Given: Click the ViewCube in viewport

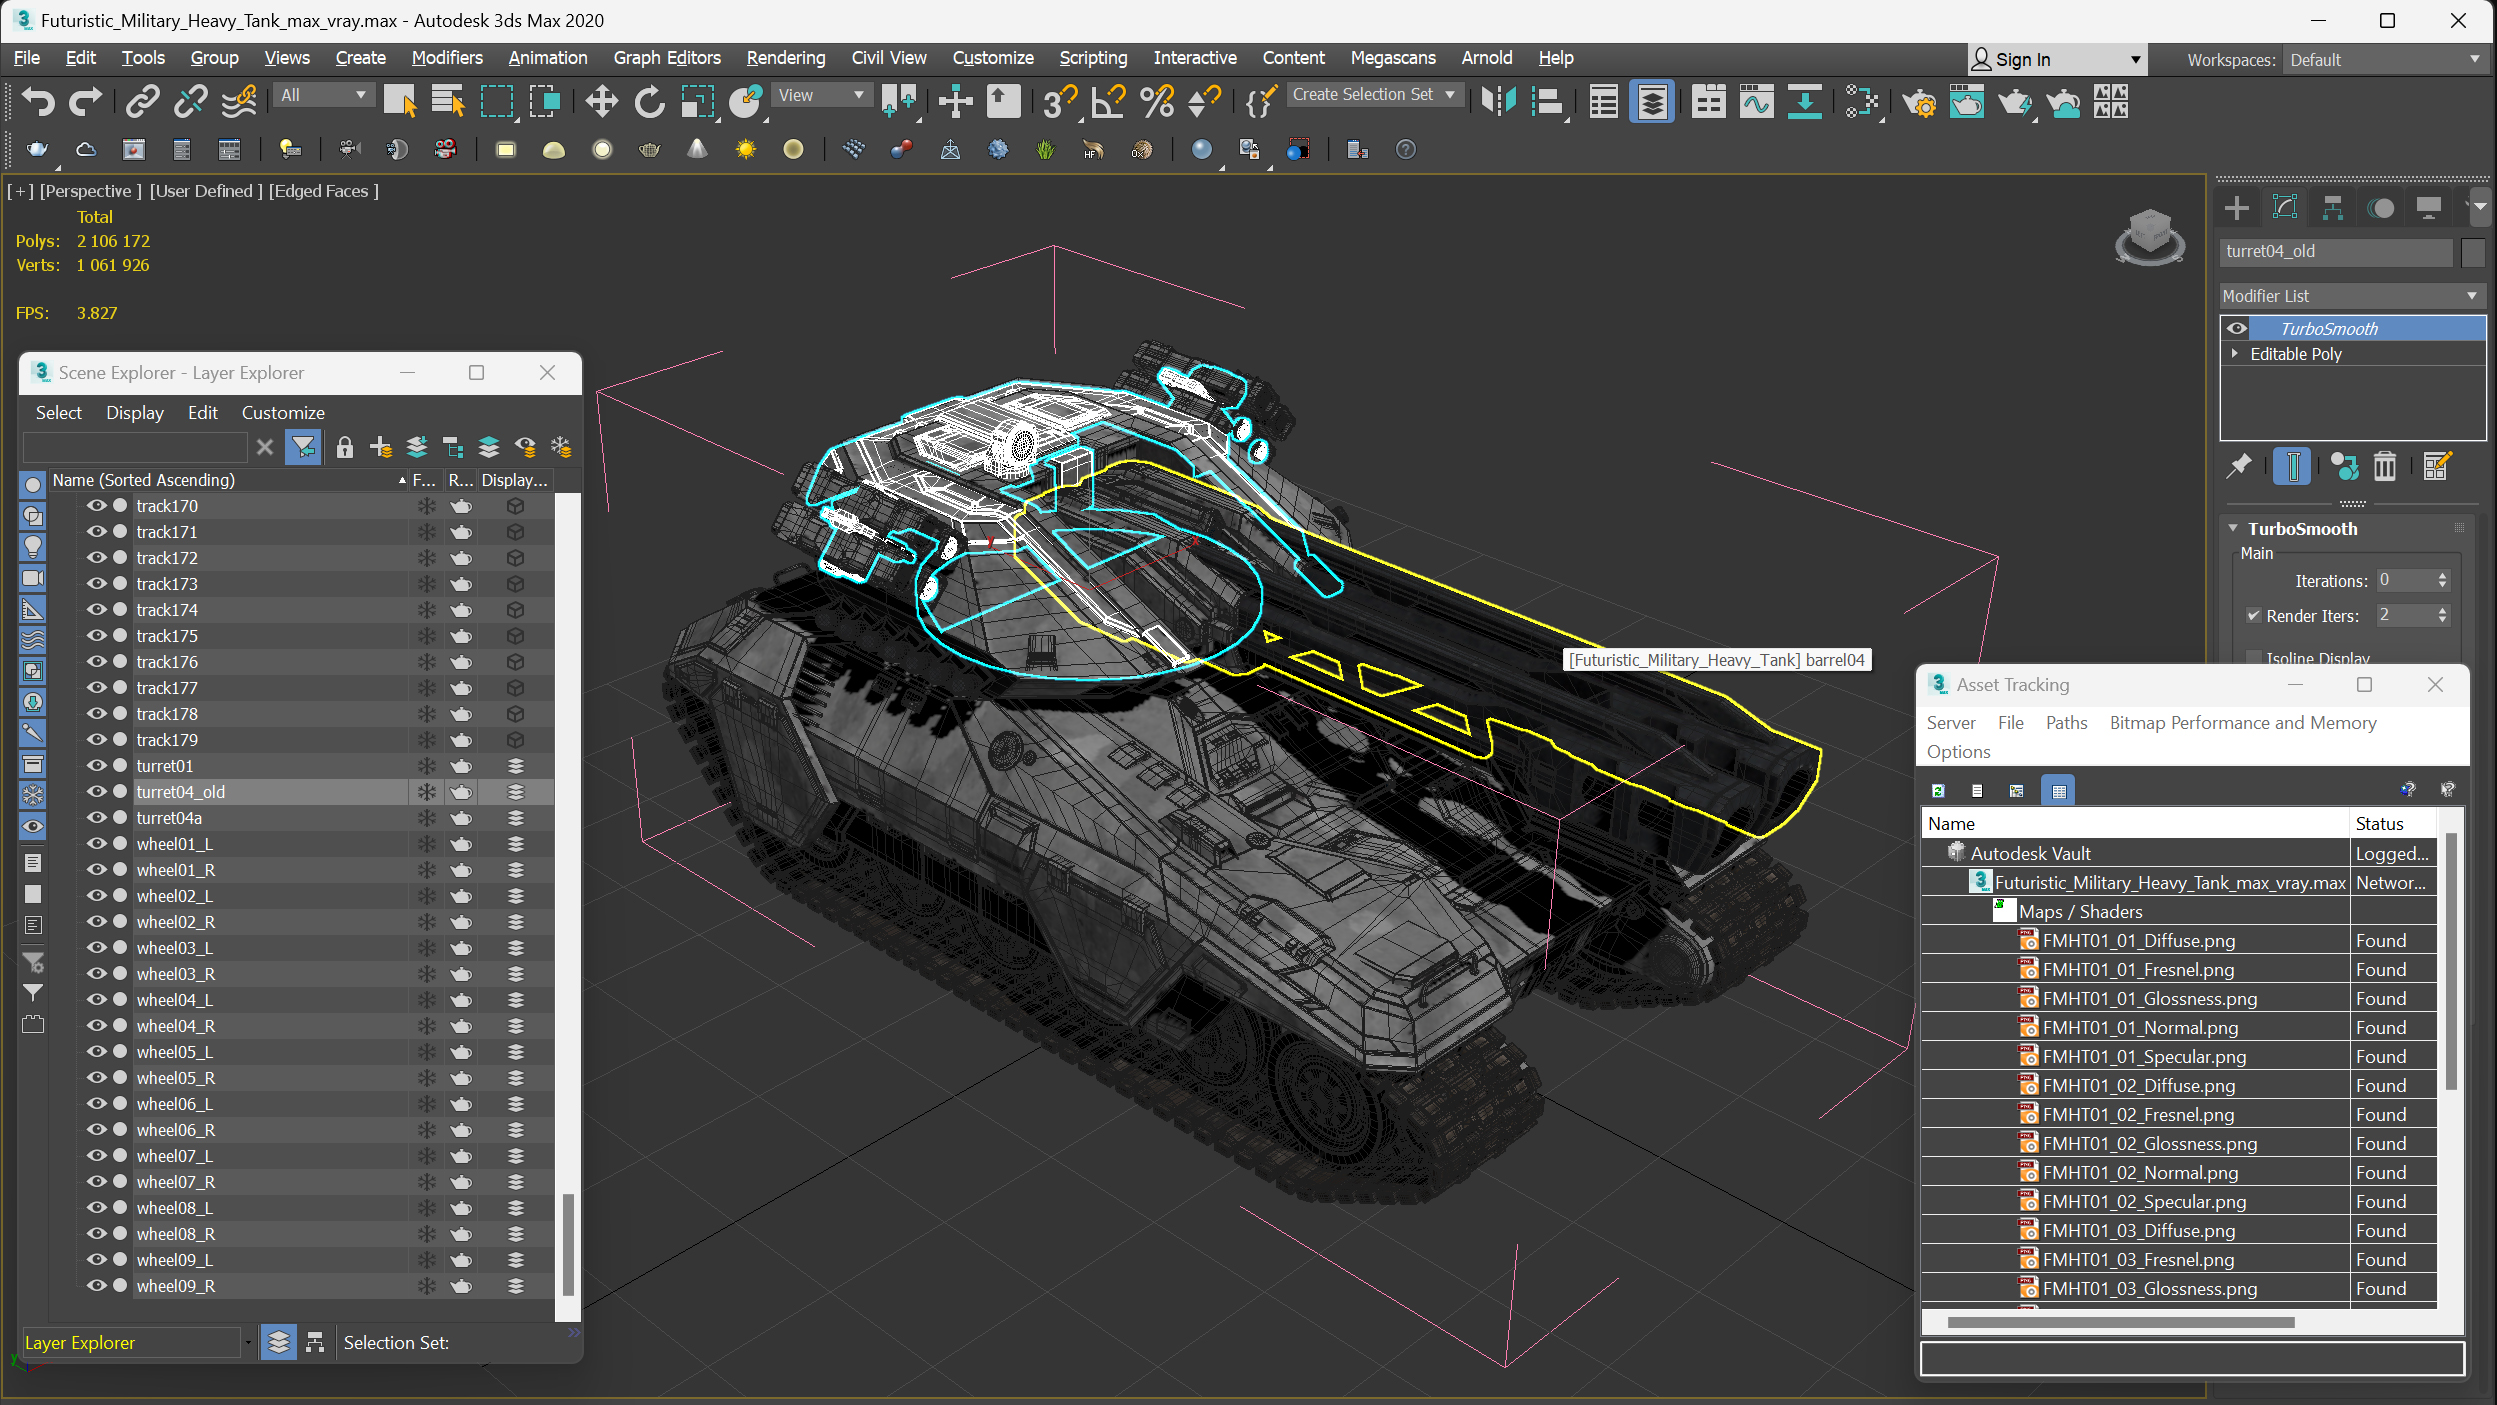Looking at the screenshot, I should coord(2149,236).
